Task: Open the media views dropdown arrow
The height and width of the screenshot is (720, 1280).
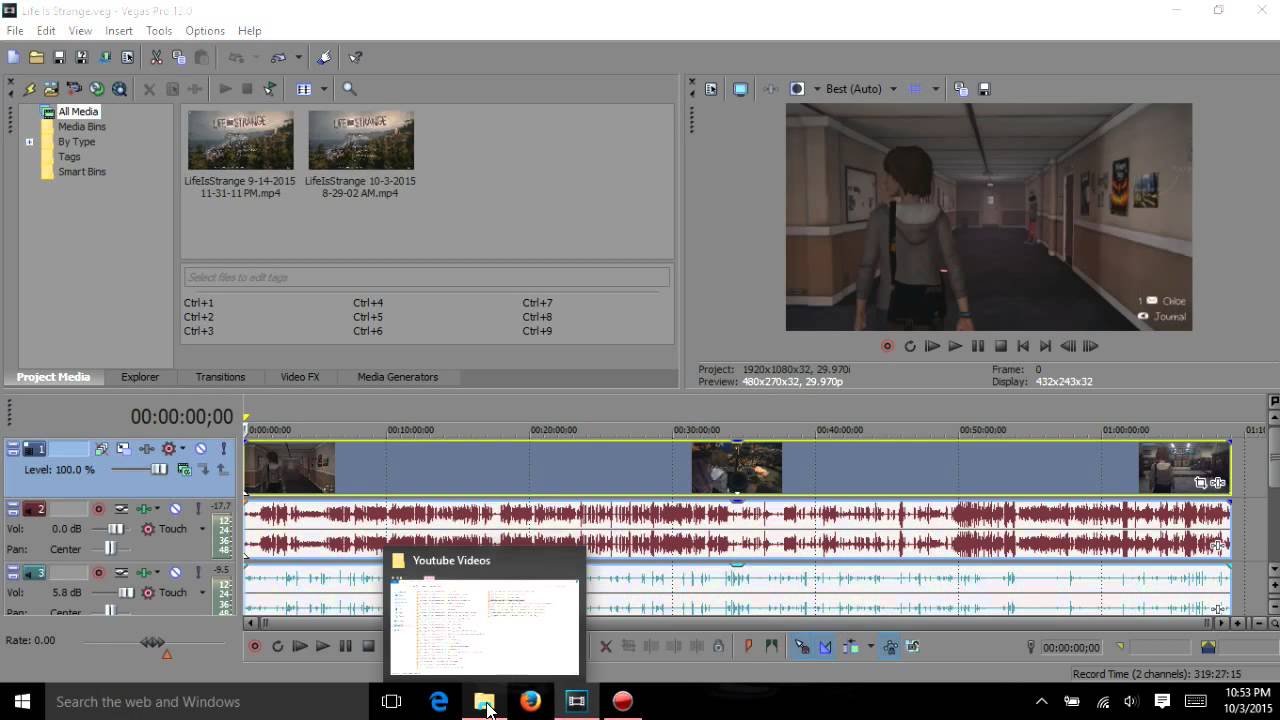Action: [x=324, y=89]
